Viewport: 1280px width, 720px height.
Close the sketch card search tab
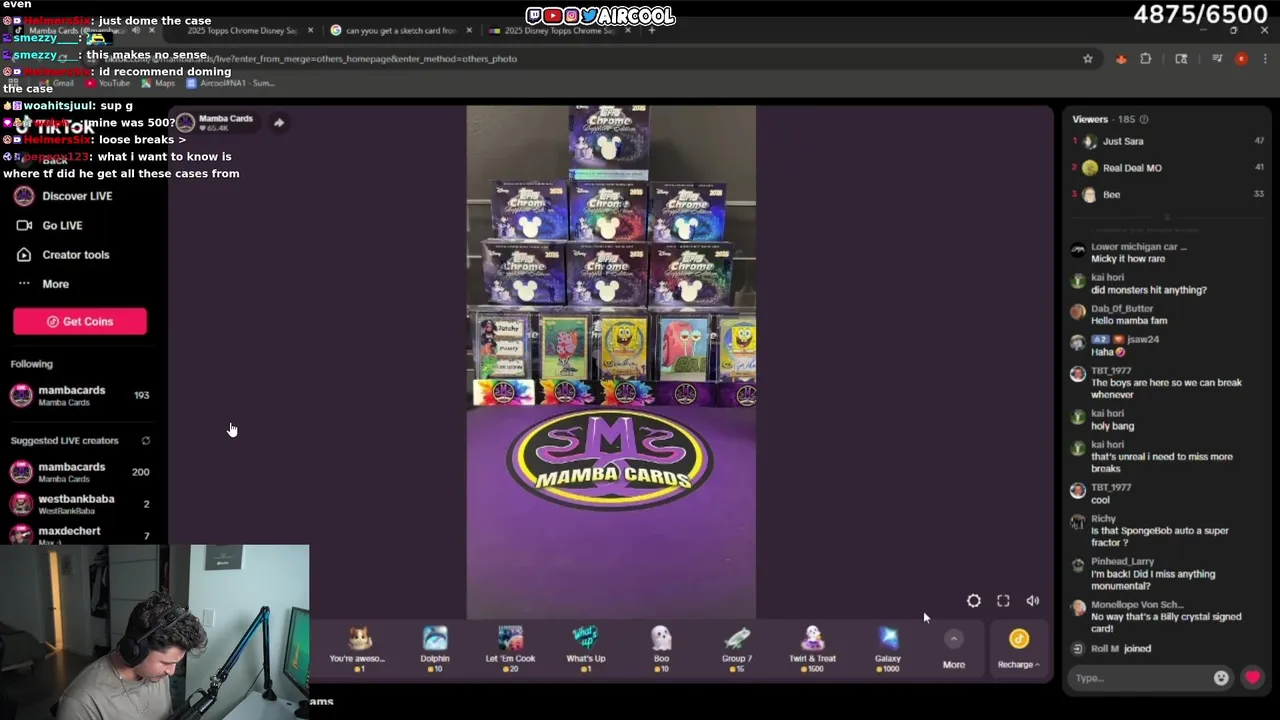(x=468, y=30)
